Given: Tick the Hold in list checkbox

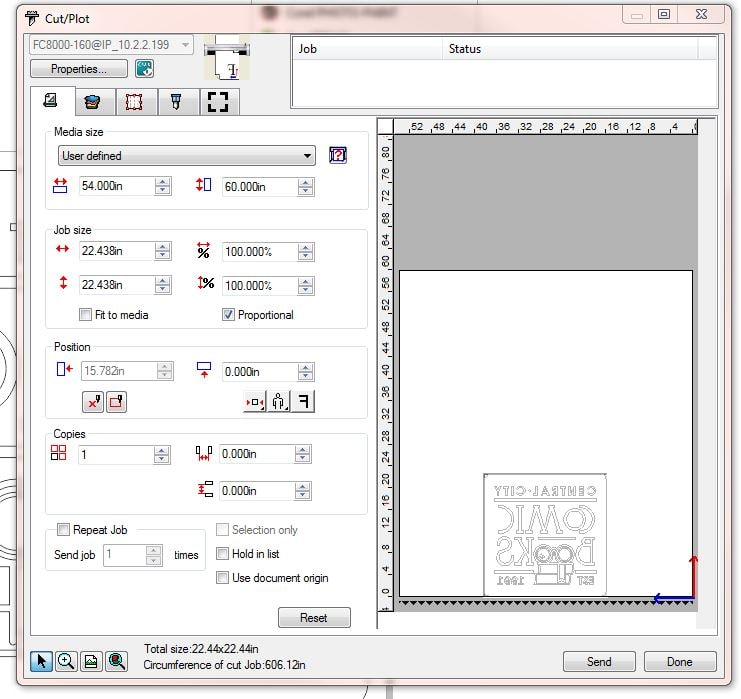Looking at the screenshot, I should [223, 554].
